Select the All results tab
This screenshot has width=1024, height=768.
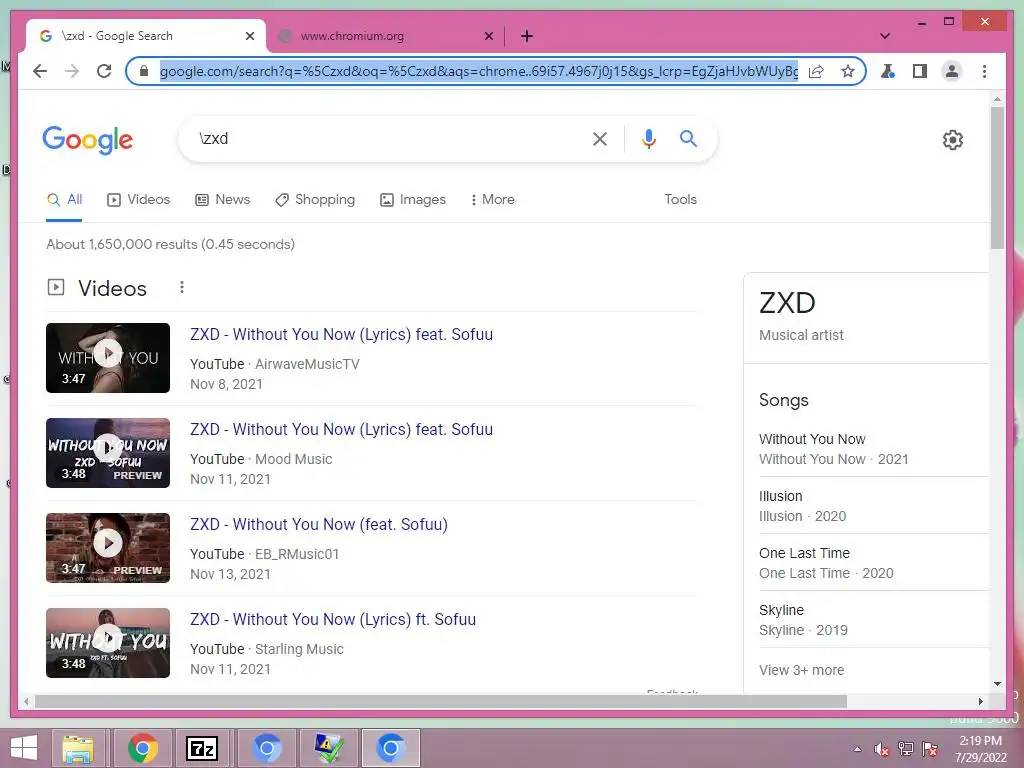click(x=64, y=200)
